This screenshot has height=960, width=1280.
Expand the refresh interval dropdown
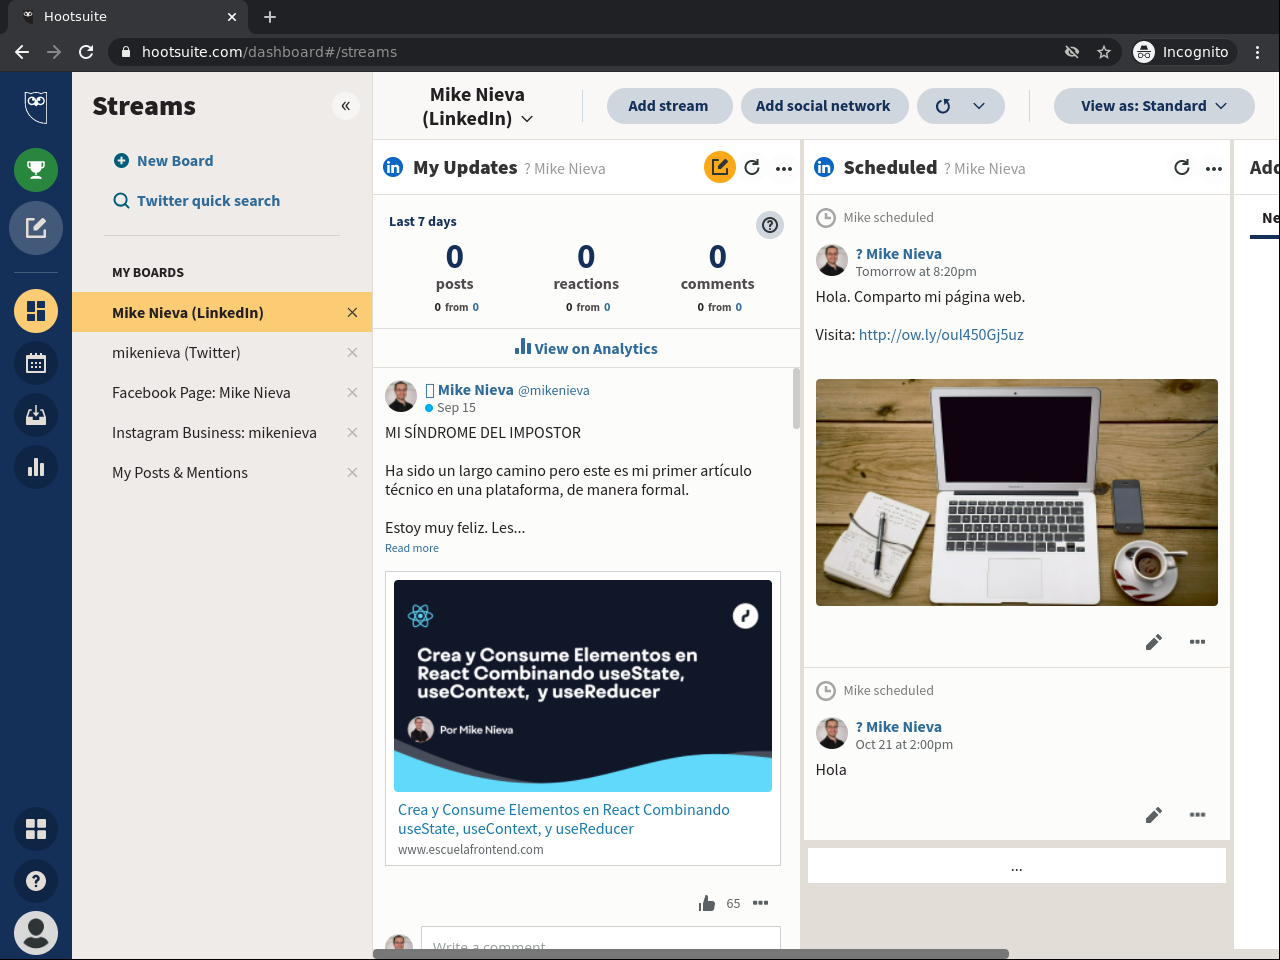pos(979,106)
